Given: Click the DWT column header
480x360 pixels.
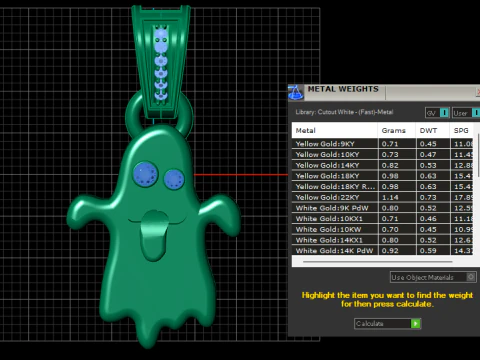Looking at the screenshot, I should click(x=432, y=130).
